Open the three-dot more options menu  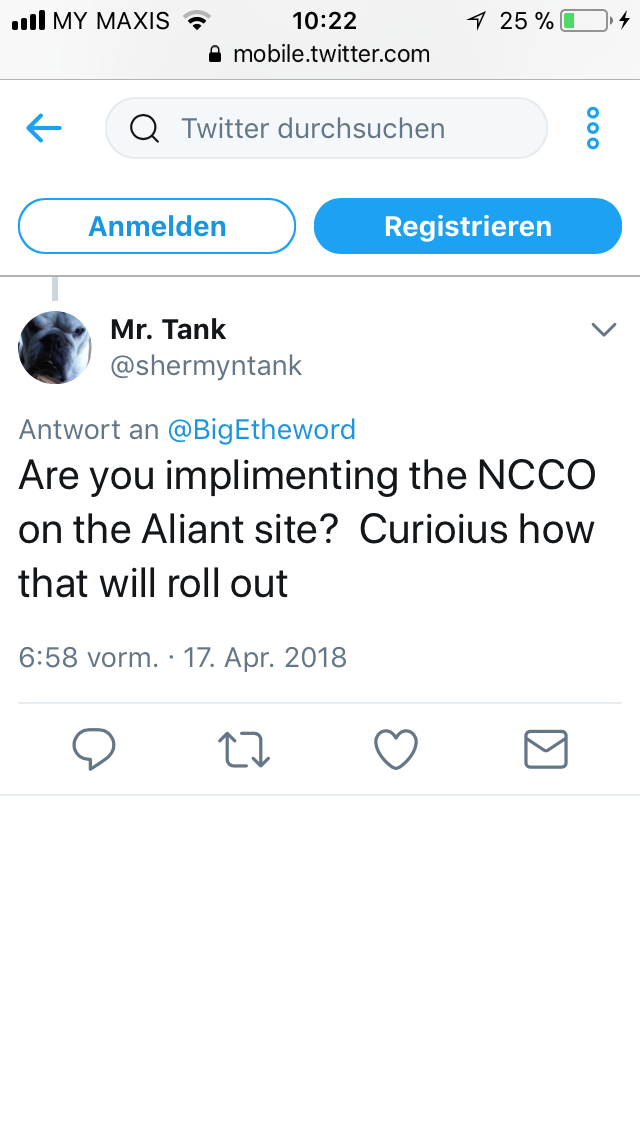pos(592,128)
